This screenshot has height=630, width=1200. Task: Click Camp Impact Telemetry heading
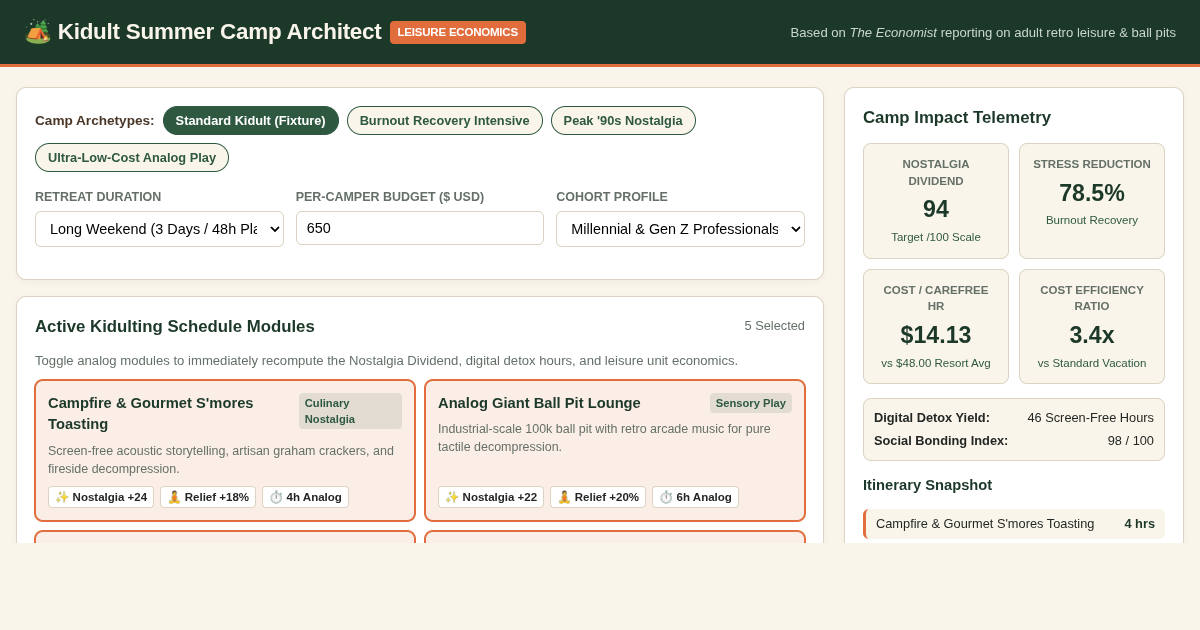pyautogui.click(x=957, y=118)
